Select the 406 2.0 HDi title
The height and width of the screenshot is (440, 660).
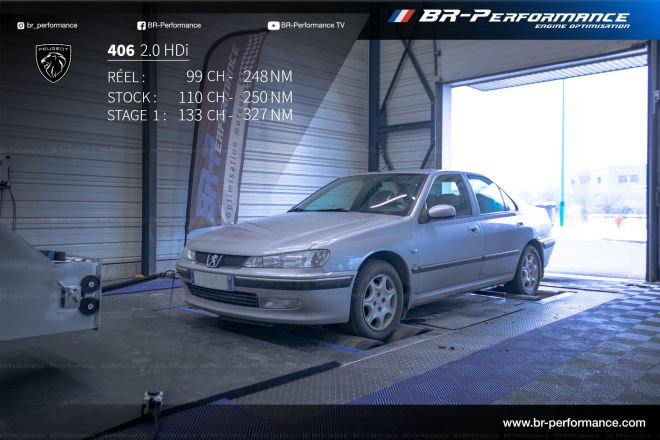(147, 50)
